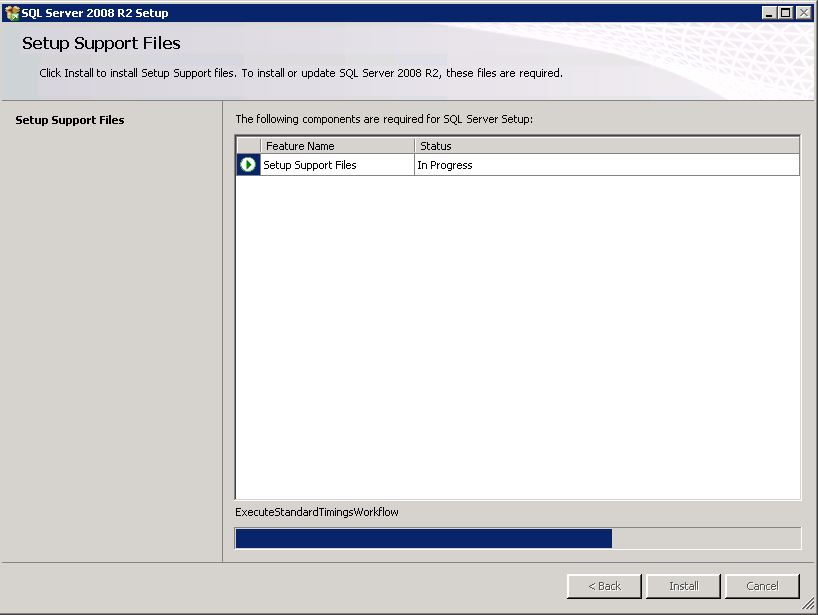This screenshot has width=818, height=615.
Task: Minimize the SQL Server Setup window
Action: pos(768,13)
